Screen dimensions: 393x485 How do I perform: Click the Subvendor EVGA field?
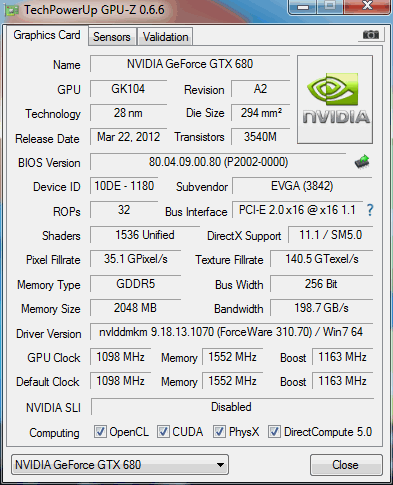tap(302, 186)
